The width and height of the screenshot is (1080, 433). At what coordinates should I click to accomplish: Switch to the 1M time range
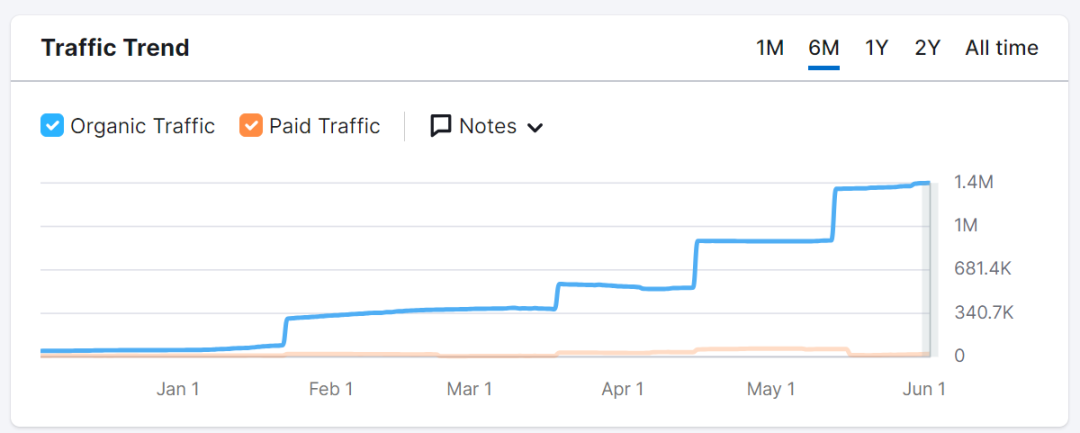[x=770, y=48]
